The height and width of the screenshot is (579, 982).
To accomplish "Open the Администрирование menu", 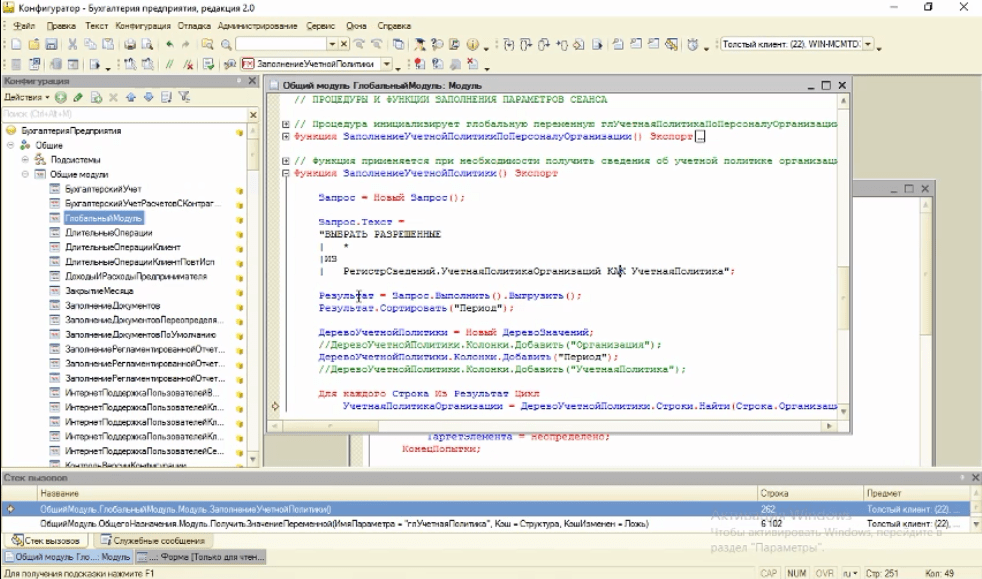I will [257, 26].
